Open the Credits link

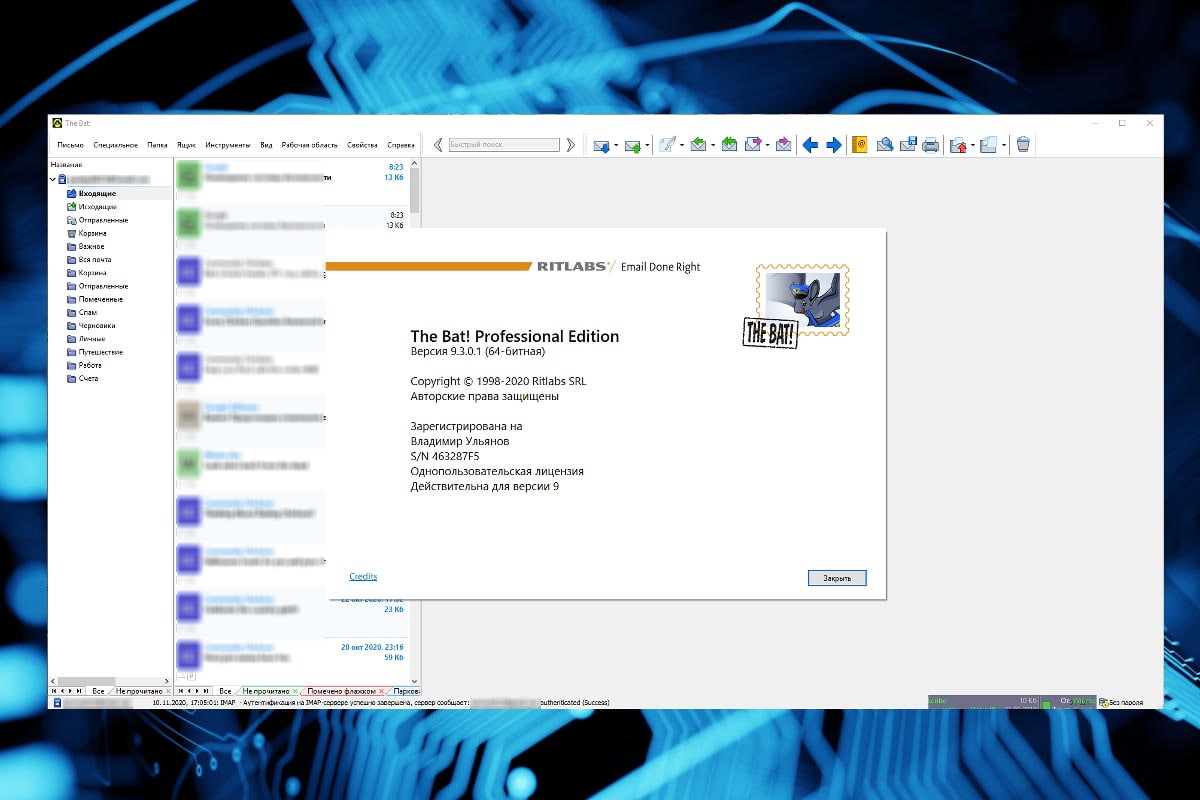363,577
